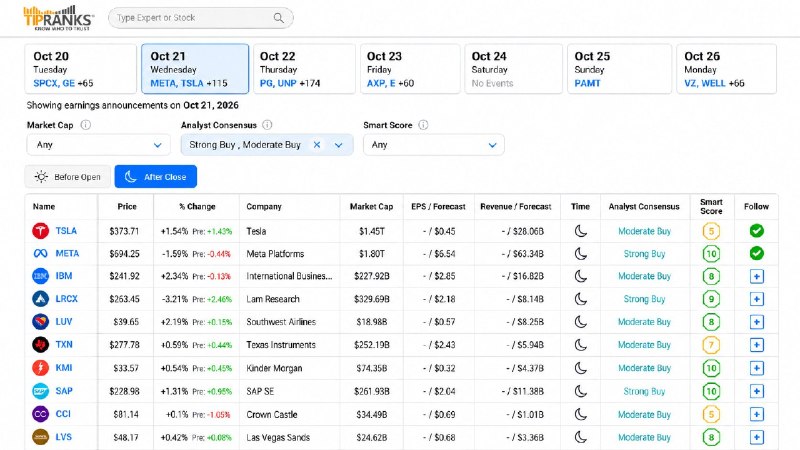Click the TipRanks logo
The height and width of the screenshot is (450, 800).
[x=58, y=18]
